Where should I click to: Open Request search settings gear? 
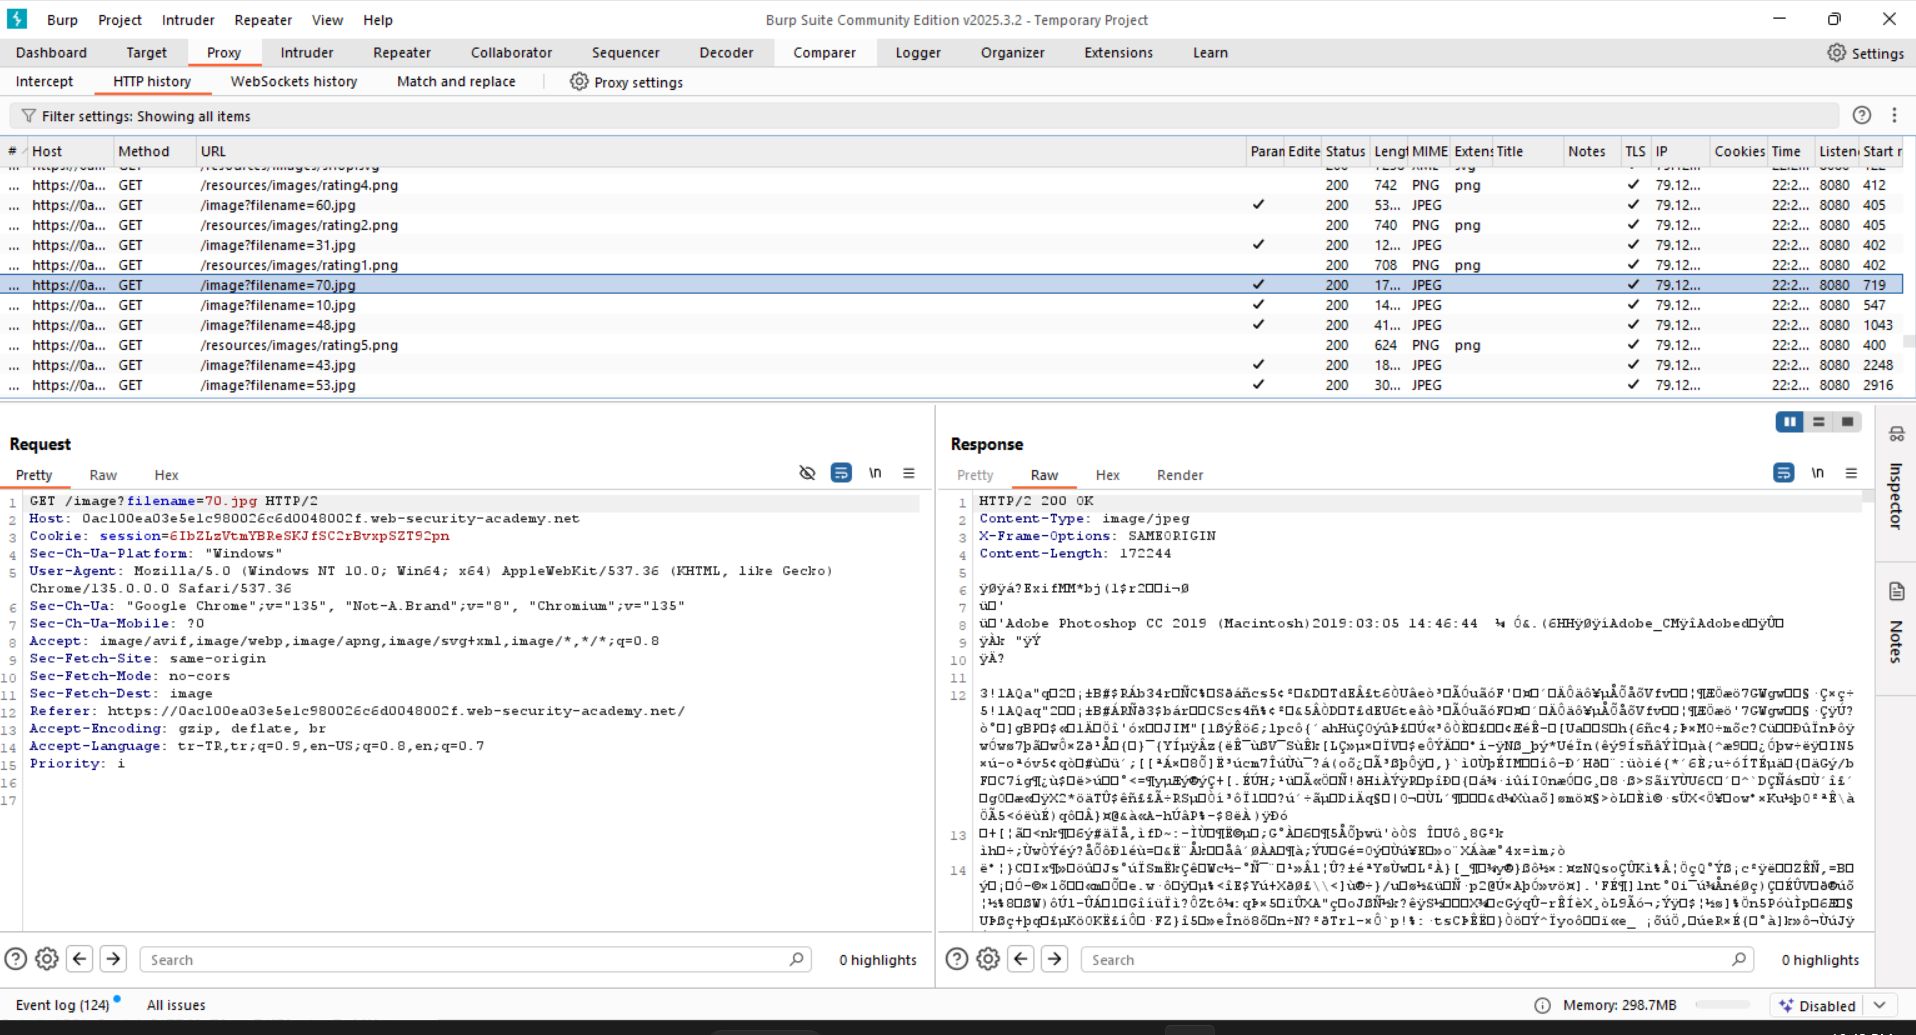[x=47, y=959]
